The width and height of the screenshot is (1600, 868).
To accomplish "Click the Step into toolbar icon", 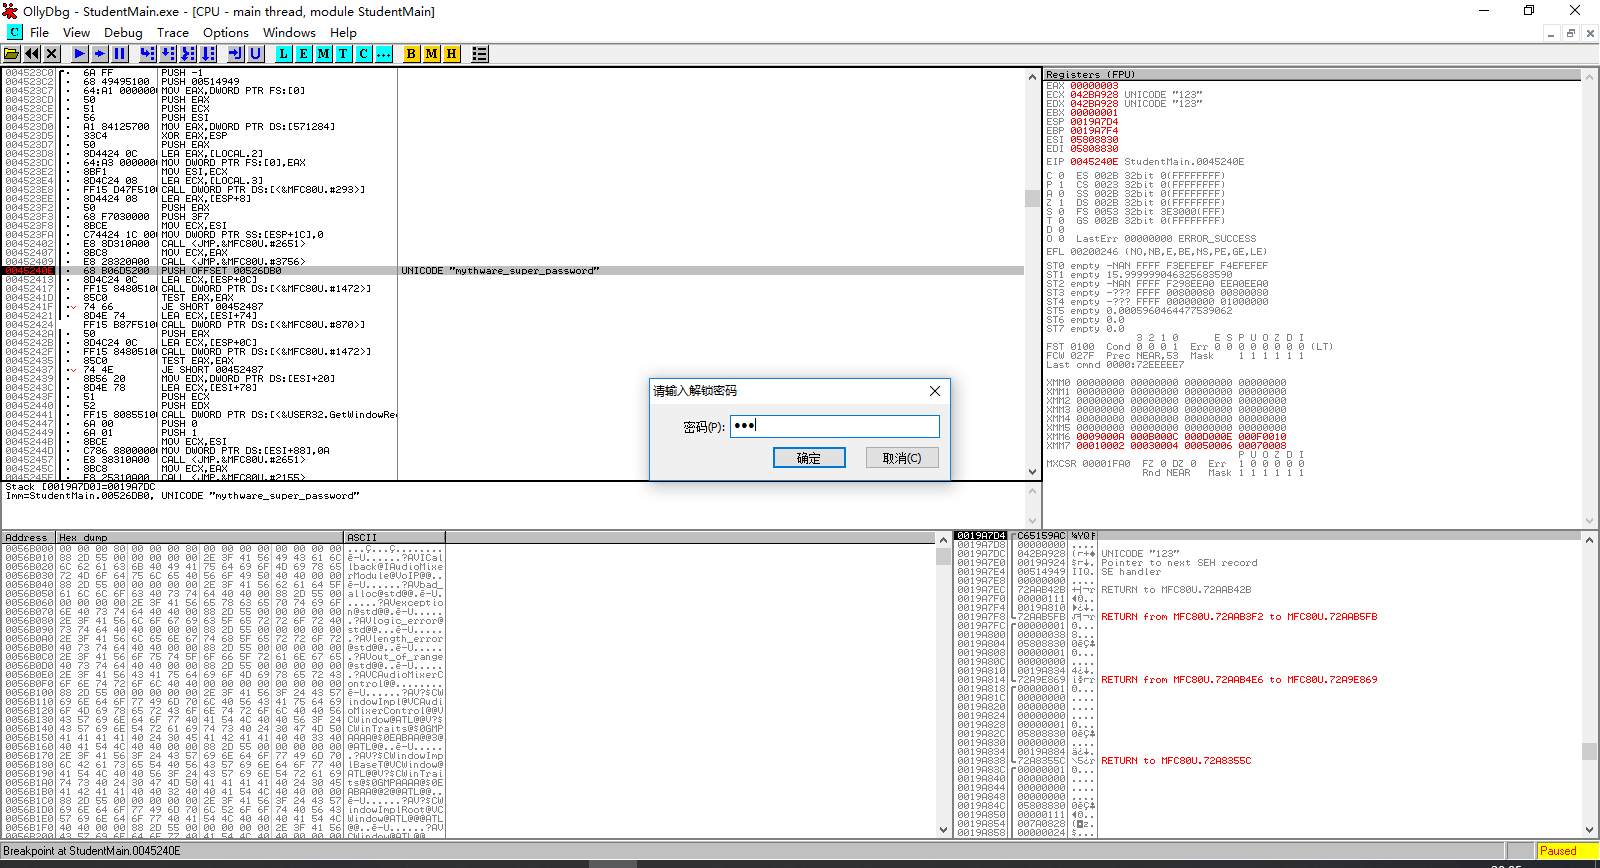I will click(x=148, y=54).
